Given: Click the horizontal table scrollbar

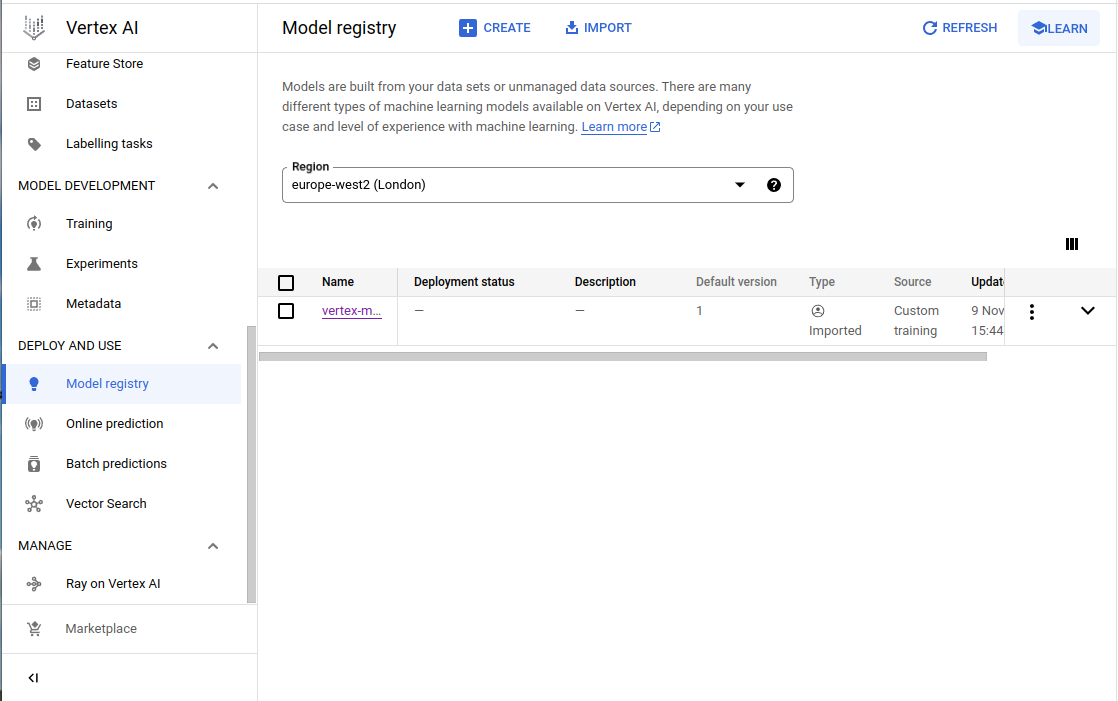Looking at the screenshot, I should (622, 356).
